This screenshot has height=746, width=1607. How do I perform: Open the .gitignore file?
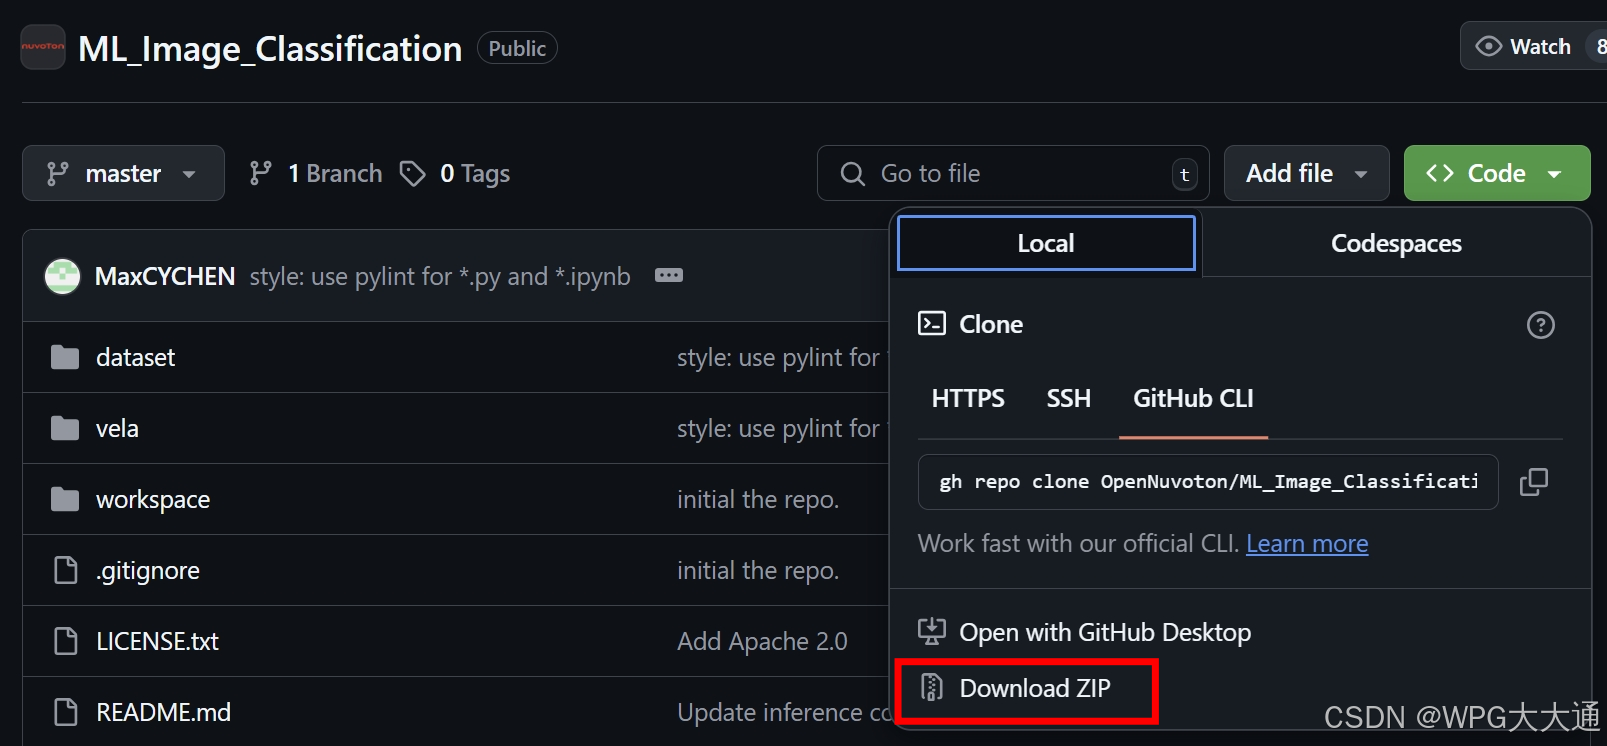148,570
